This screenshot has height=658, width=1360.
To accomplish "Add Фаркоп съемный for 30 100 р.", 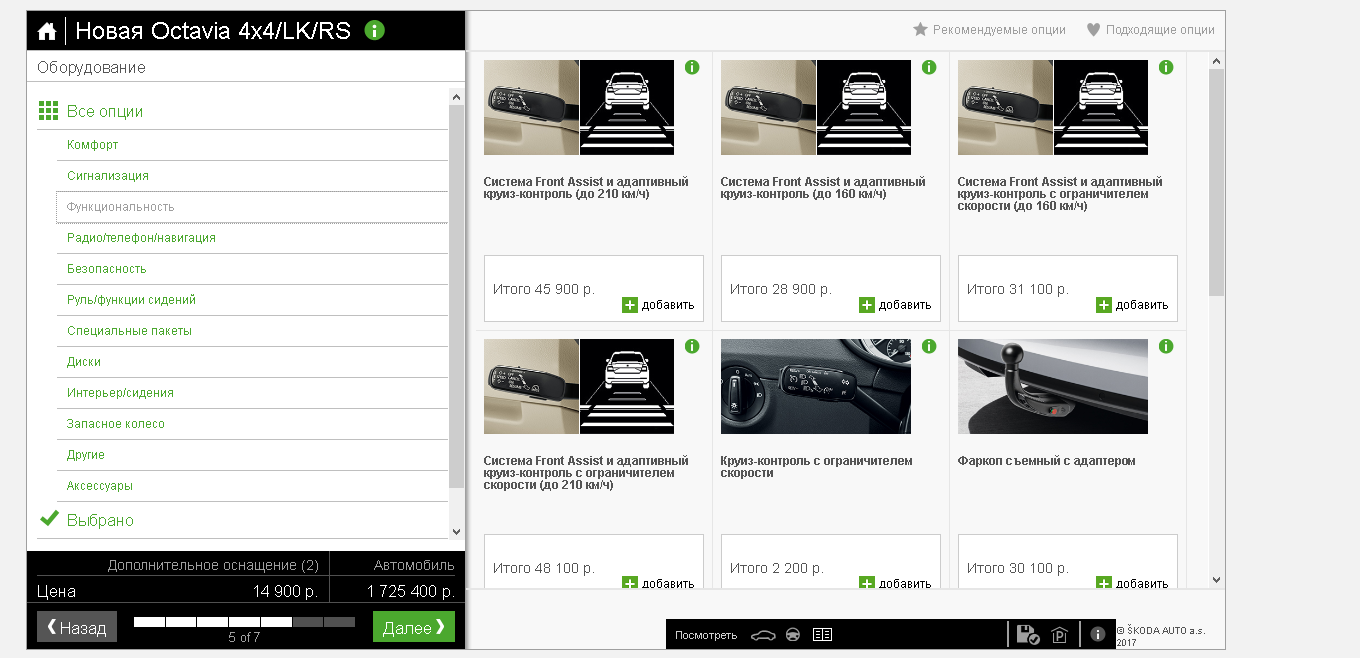I will (x=1132, y=583).
